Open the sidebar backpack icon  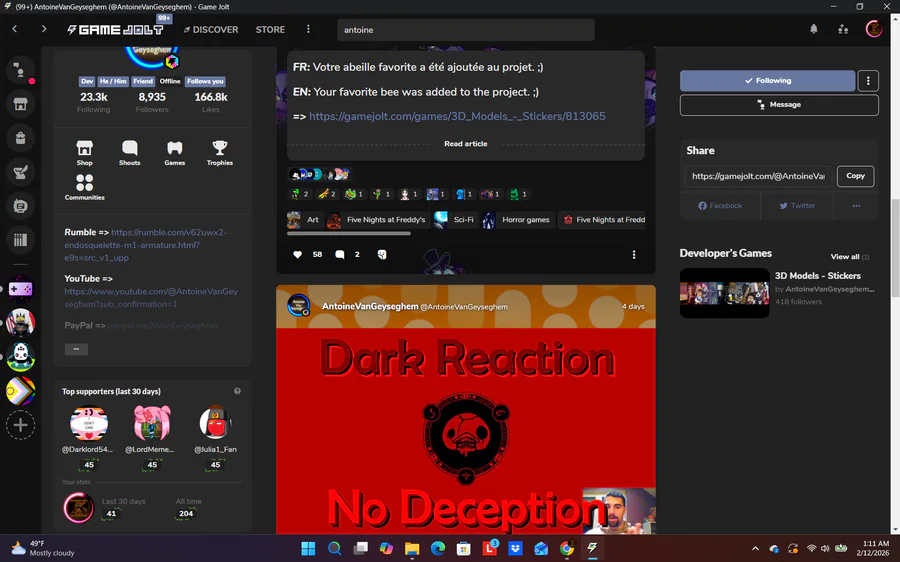[x=20, y=138]
